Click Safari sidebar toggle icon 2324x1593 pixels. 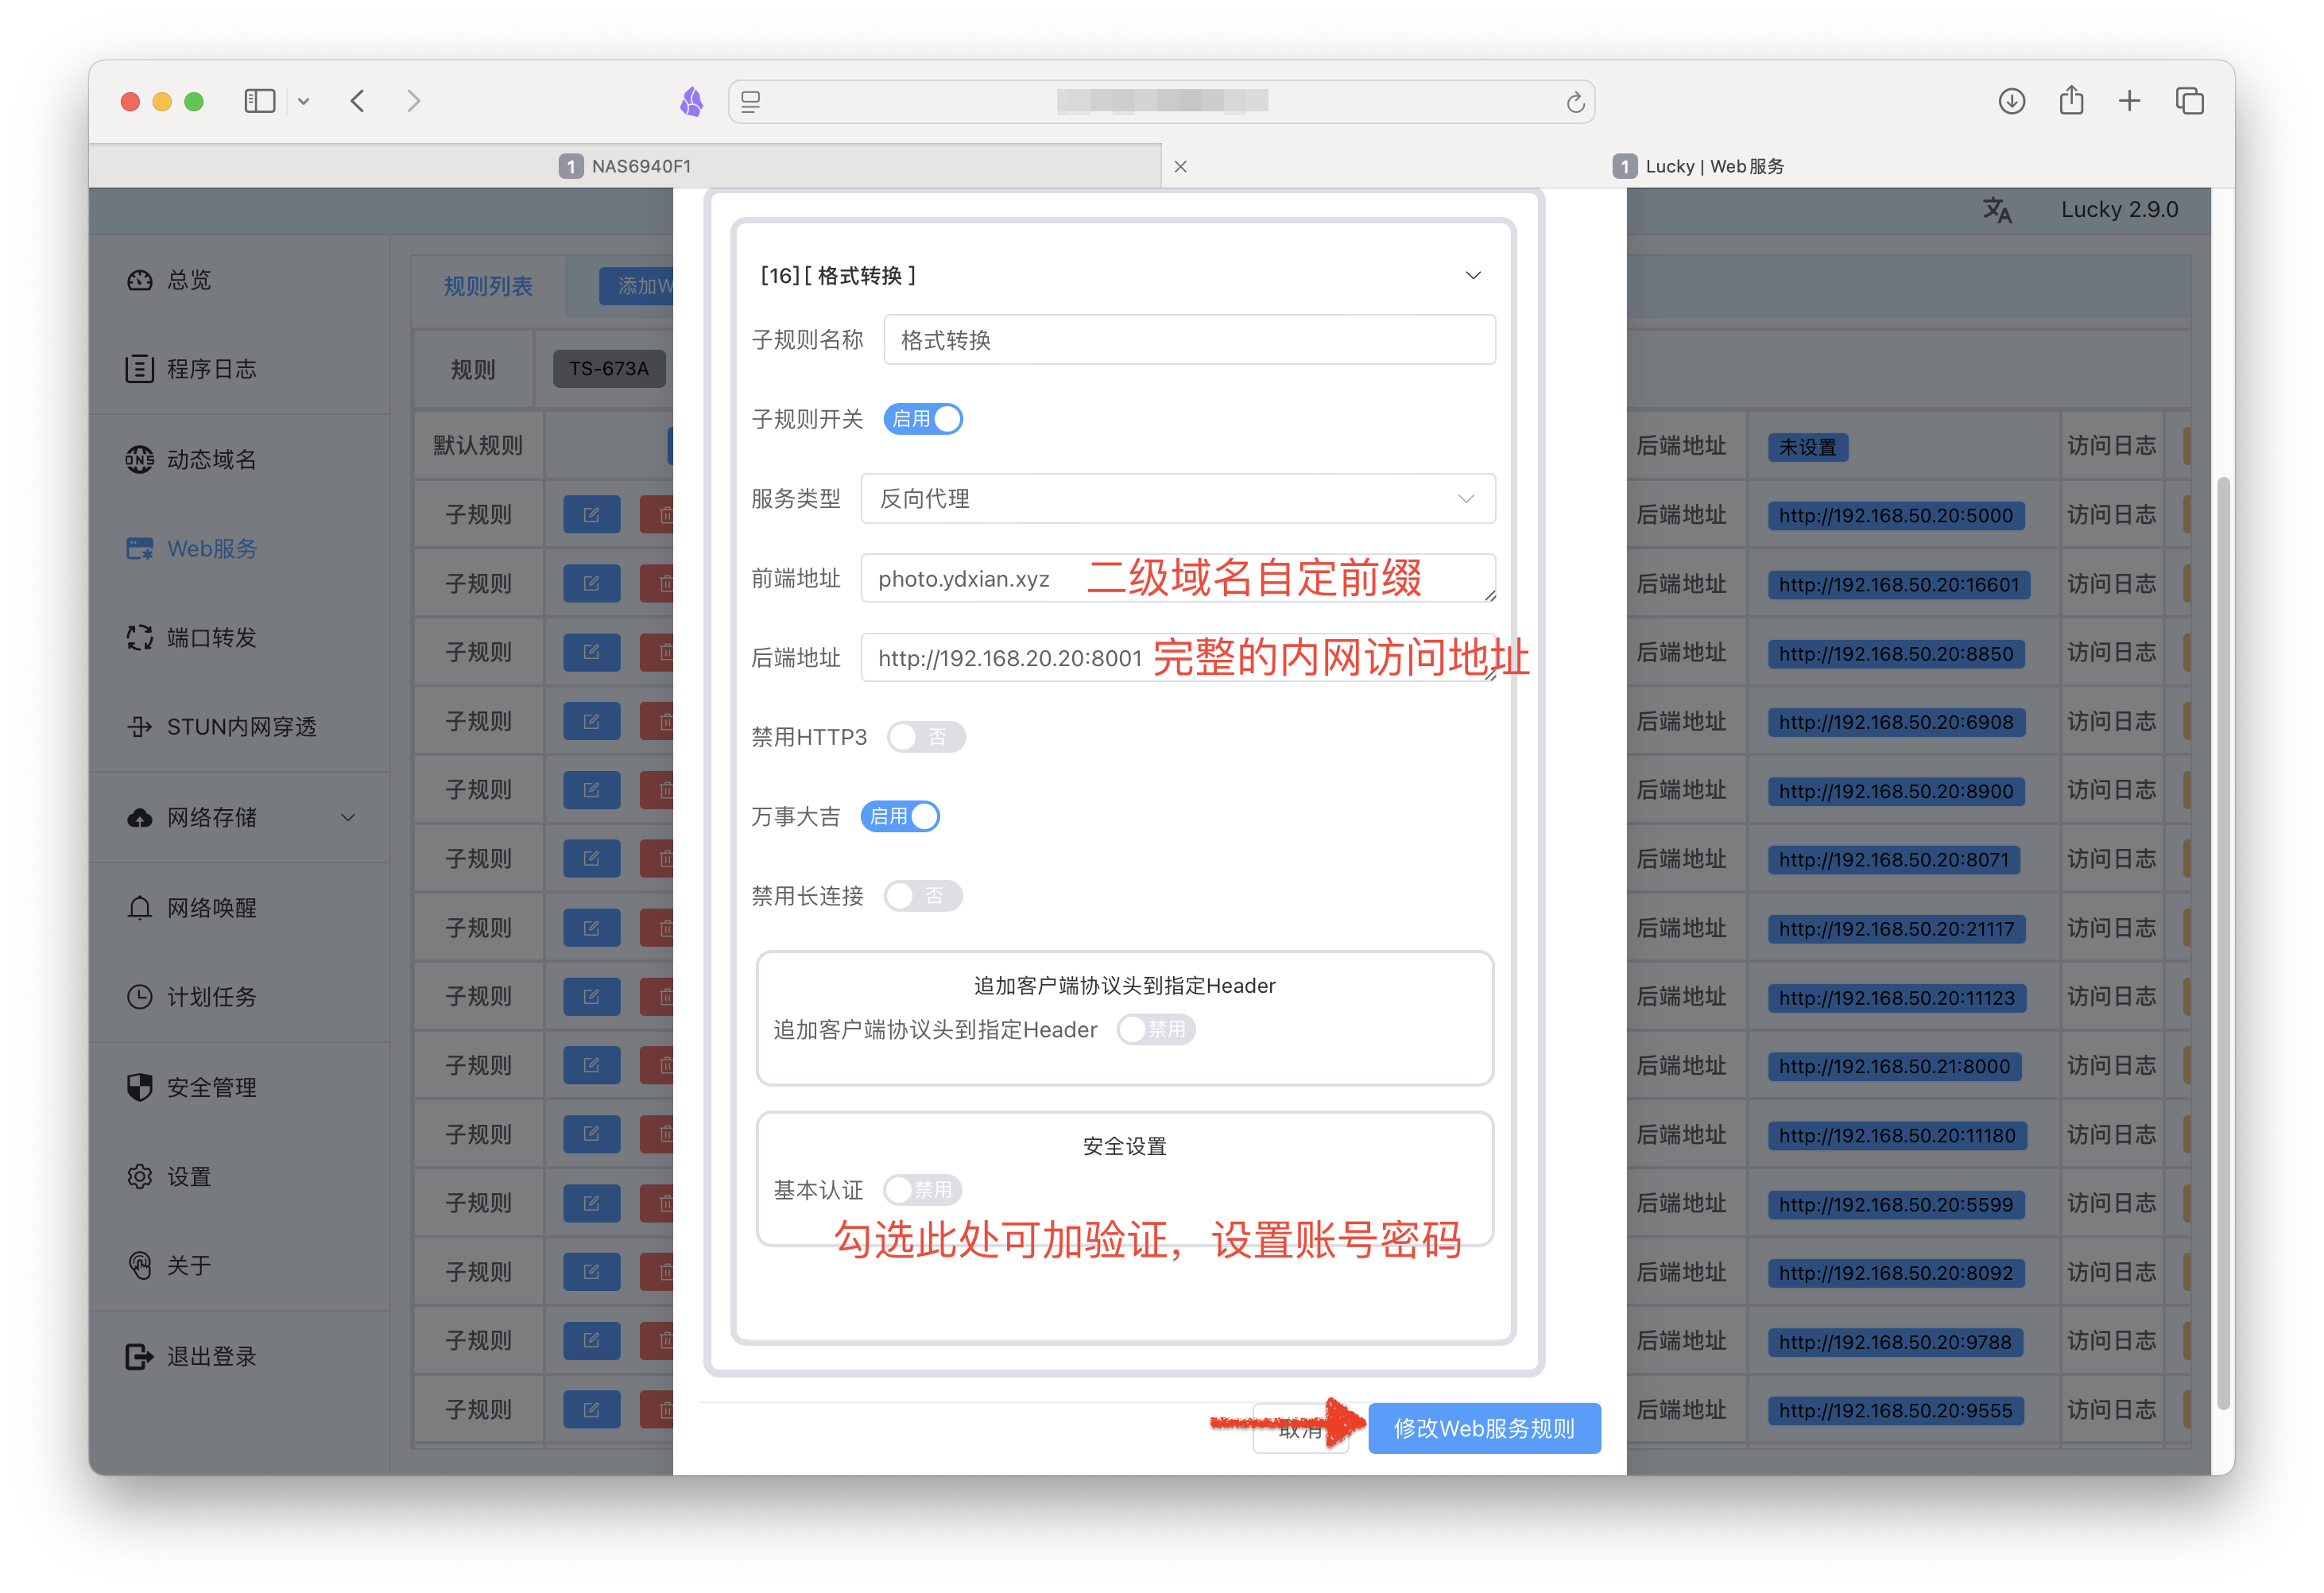click(x=260, y=101)
